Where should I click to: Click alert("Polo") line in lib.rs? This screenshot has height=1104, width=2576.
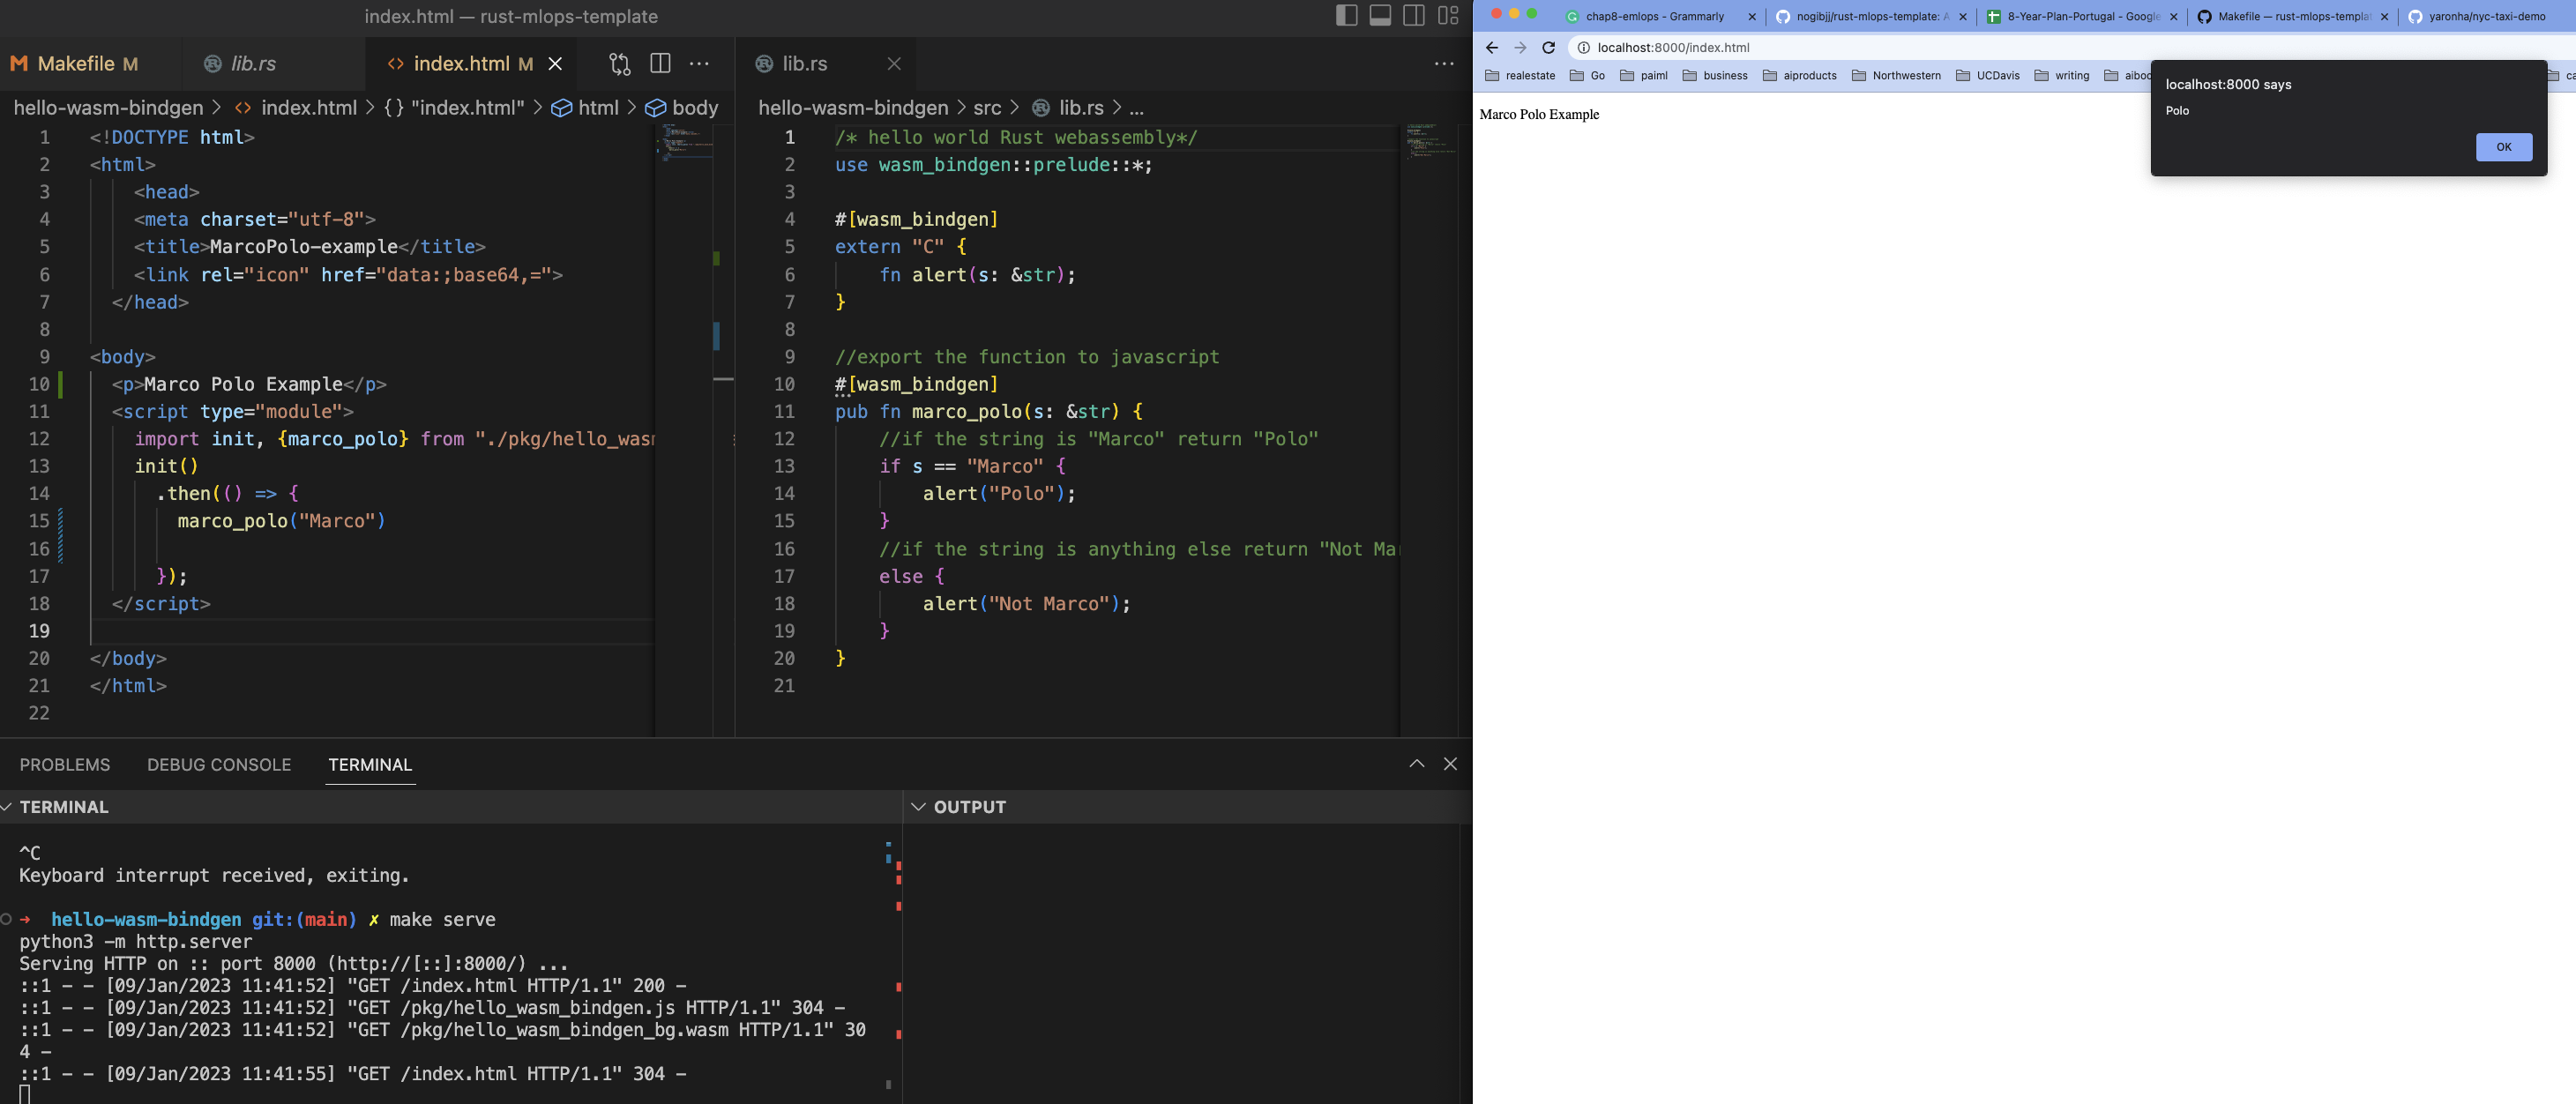pos(999,494)
